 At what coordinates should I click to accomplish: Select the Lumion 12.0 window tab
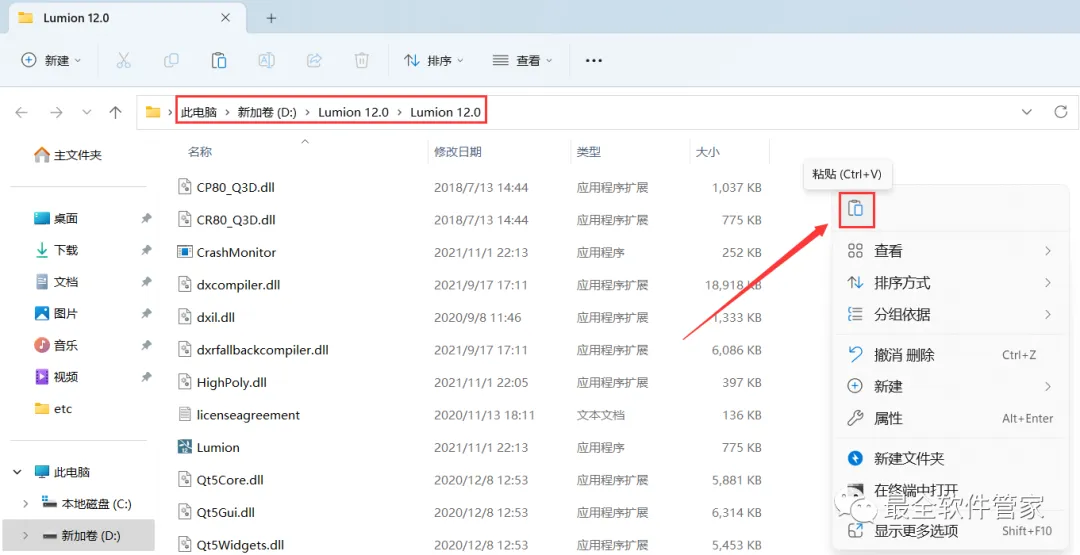coord(127,18)
